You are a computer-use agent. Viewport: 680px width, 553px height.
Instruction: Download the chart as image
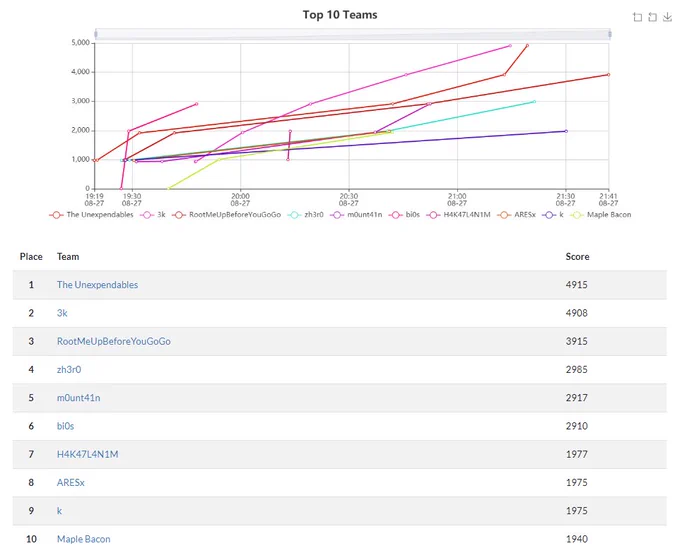[x=667, y=17]
